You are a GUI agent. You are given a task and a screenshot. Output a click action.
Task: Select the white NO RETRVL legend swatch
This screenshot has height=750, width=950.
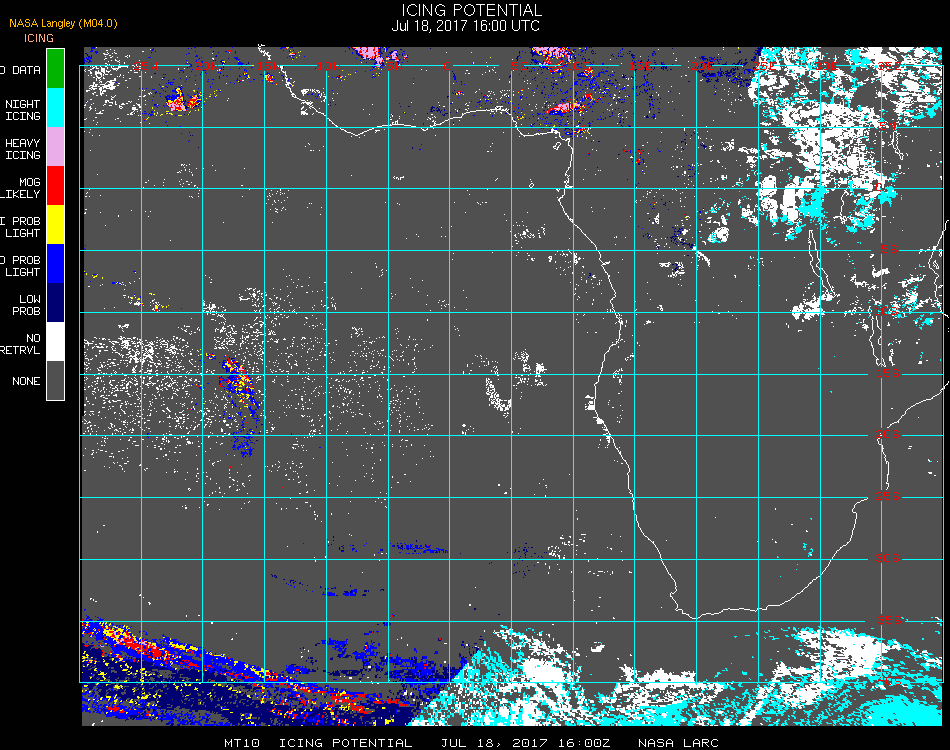click(55, 342)
